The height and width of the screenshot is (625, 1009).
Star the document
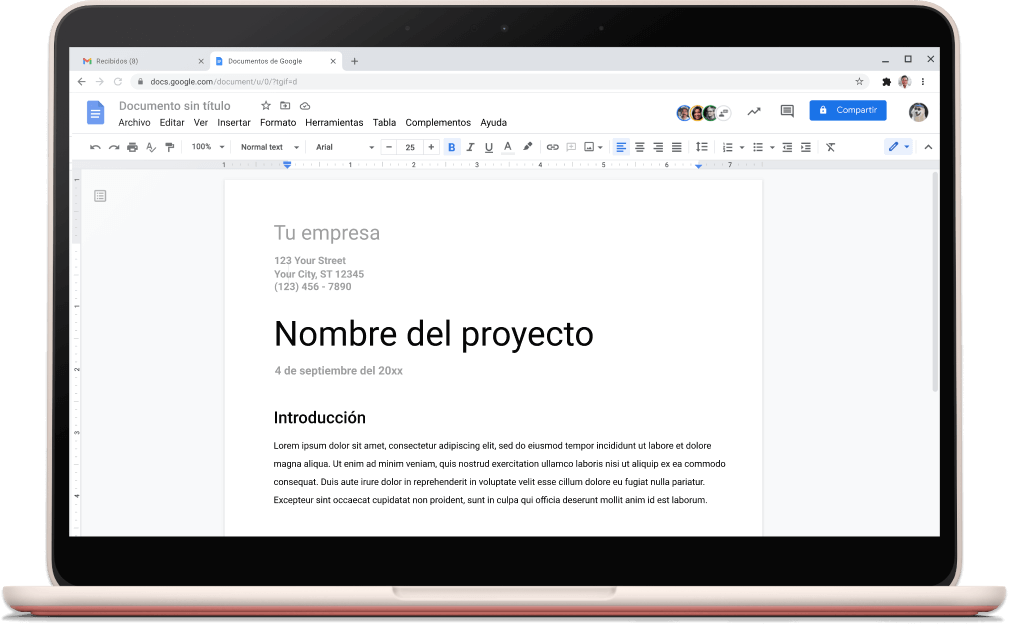266,106
